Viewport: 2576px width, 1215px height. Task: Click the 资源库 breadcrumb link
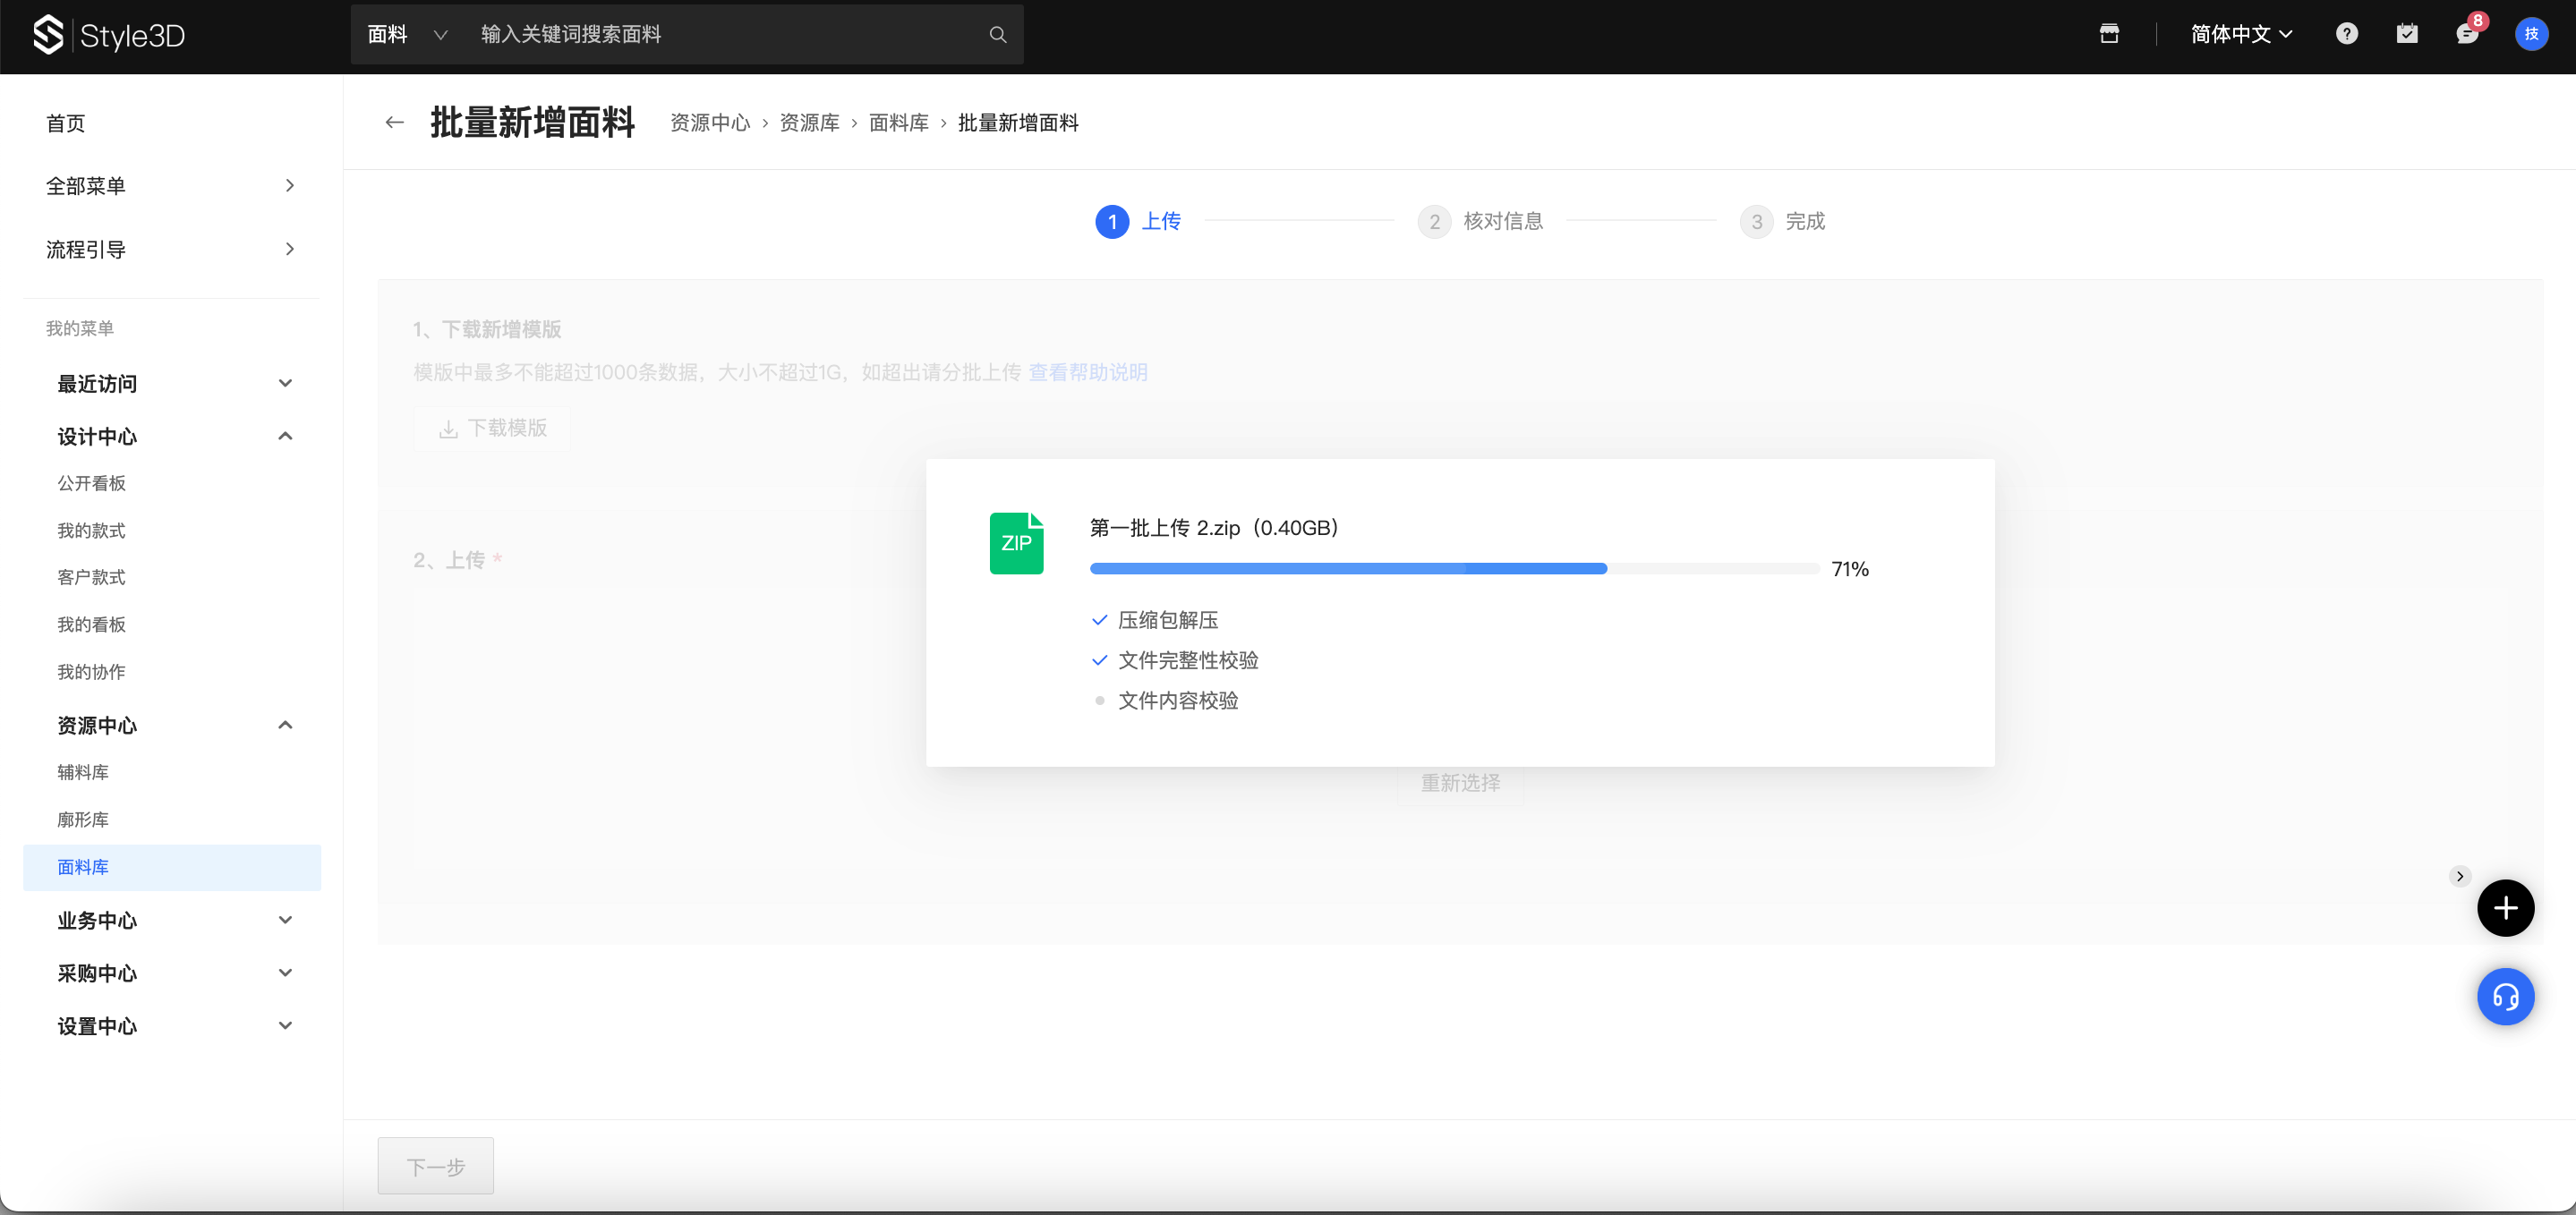click(808, 123)
